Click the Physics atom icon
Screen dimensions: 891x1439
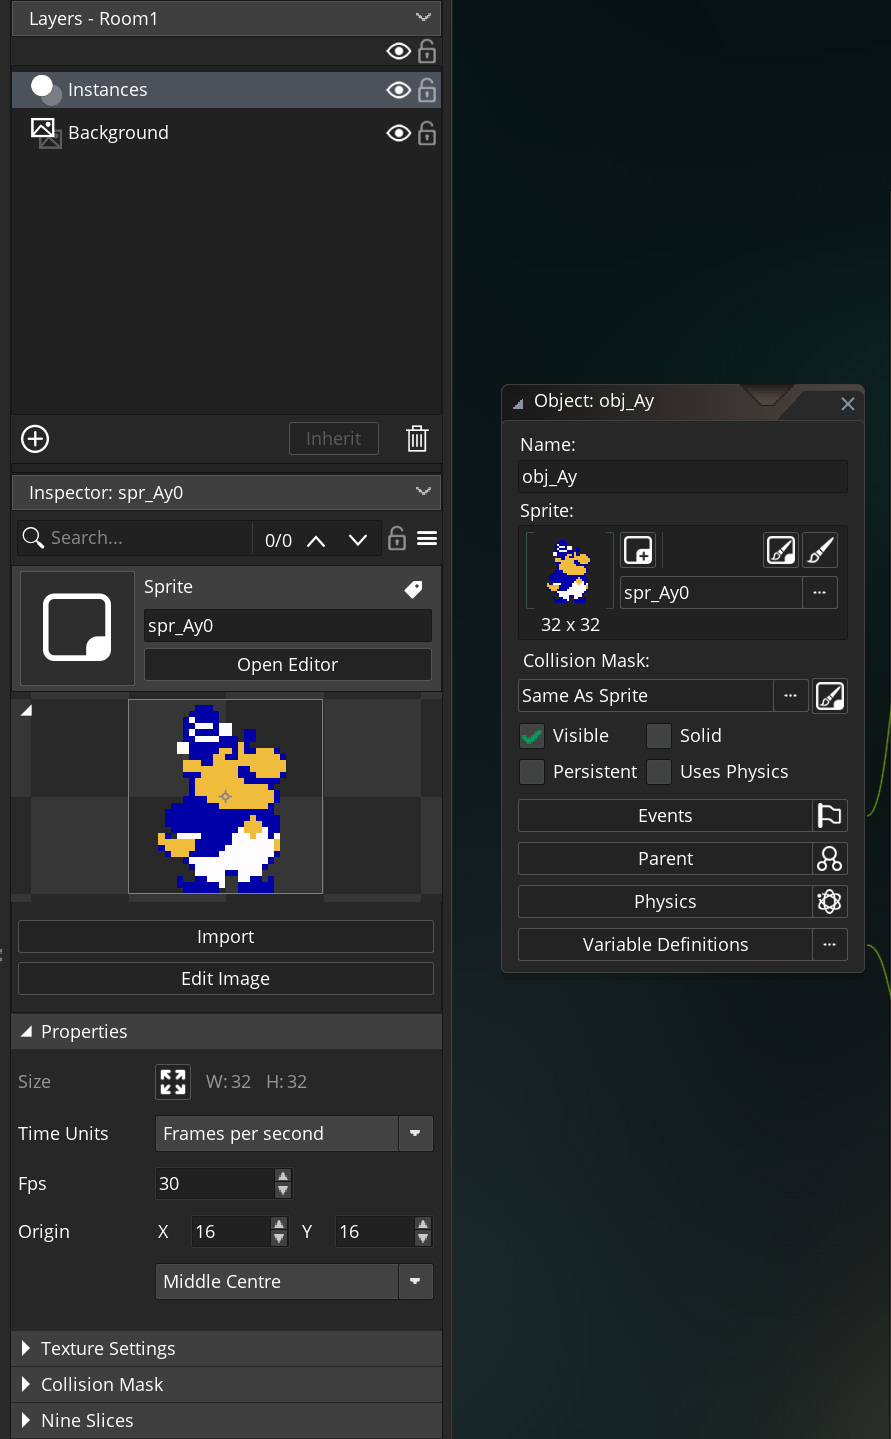pos(830,902)
